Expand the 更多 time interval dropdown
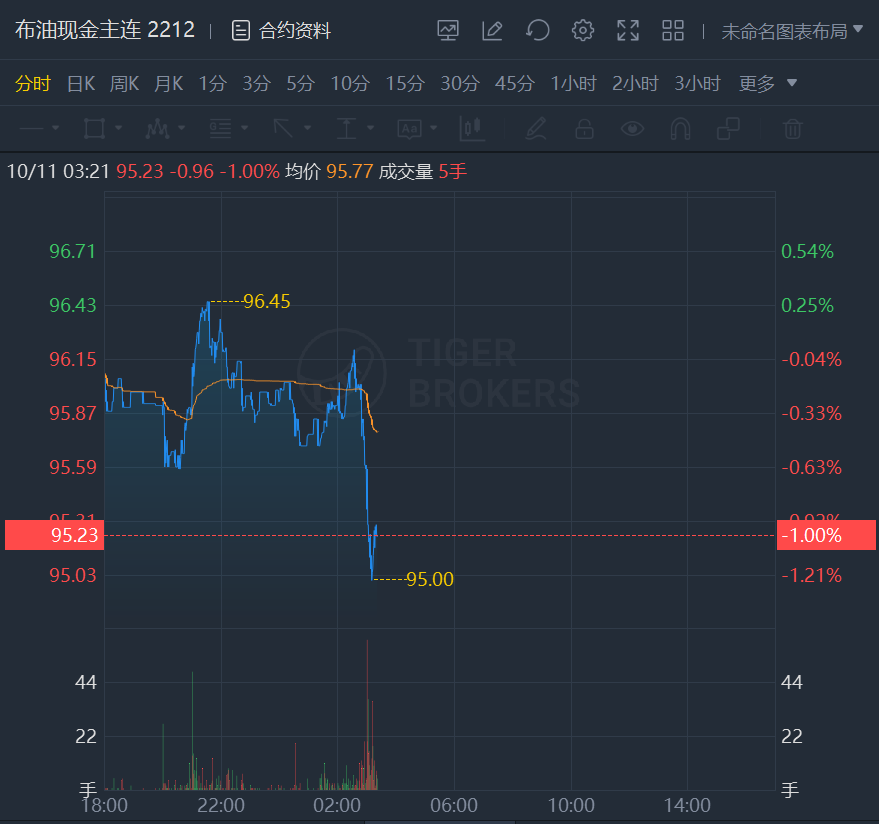 tap(767, 84)
